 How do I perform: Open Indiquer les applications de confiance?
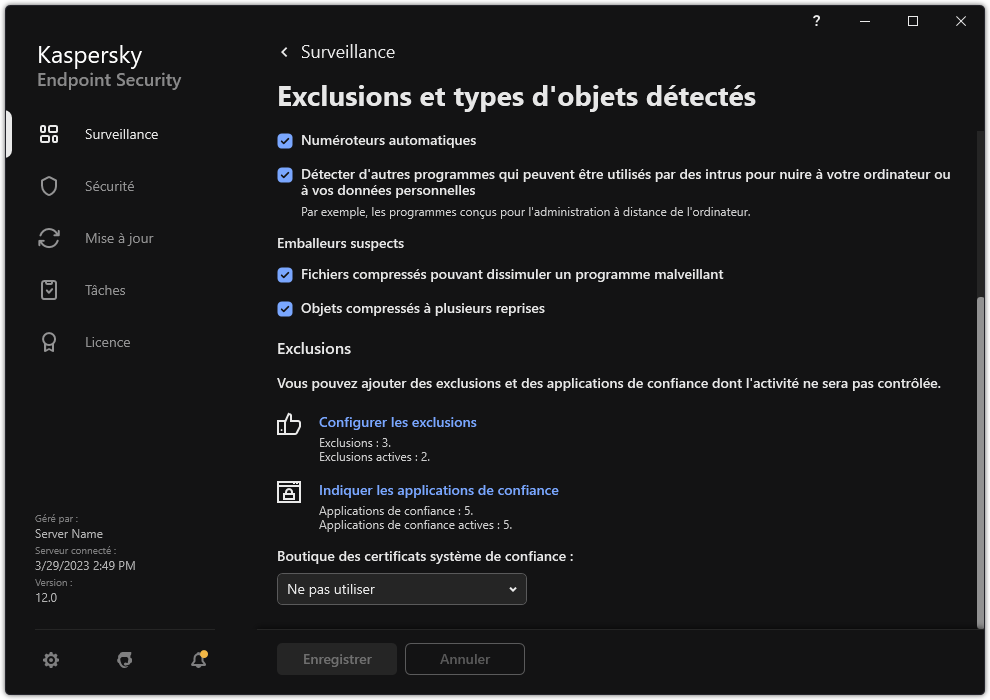pyautogui.click(x=438, y=490)
